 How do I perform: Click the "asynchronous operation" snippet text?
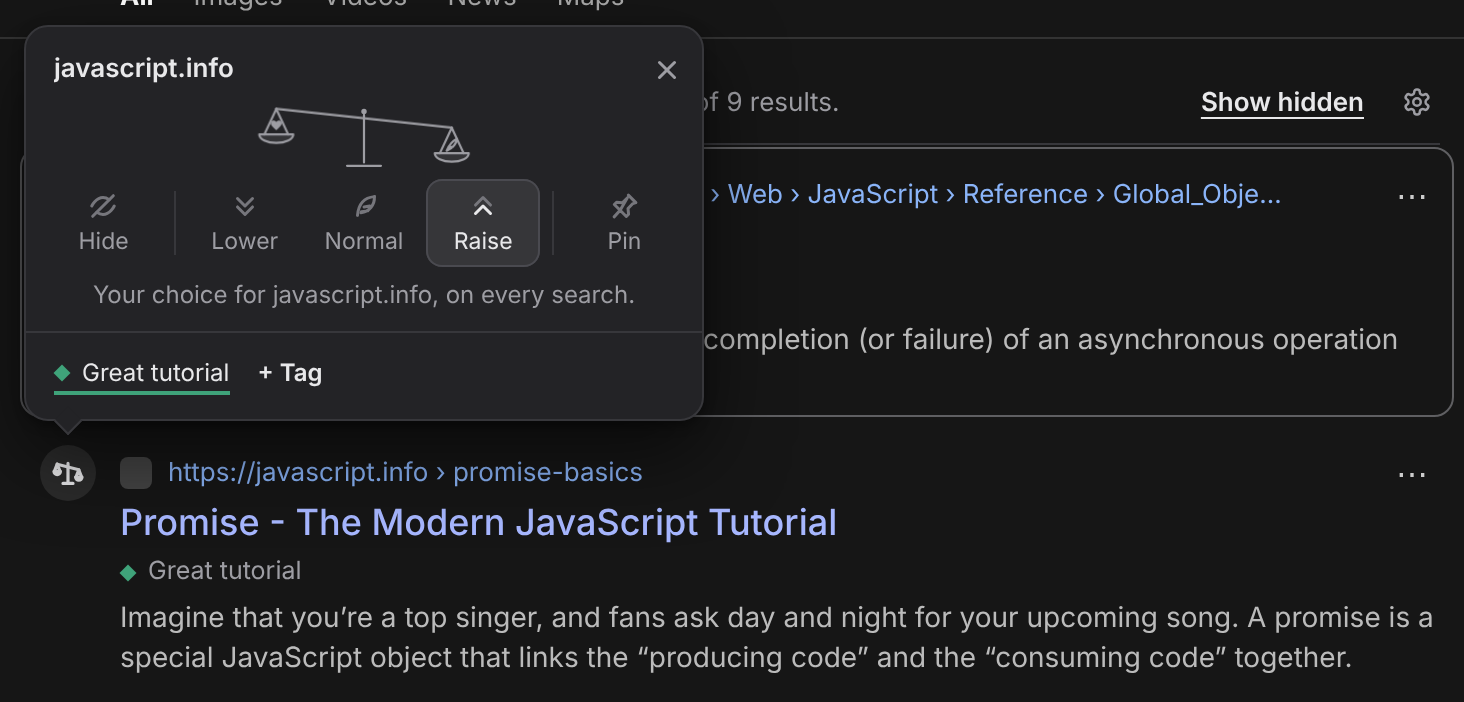click(1237, 340)
